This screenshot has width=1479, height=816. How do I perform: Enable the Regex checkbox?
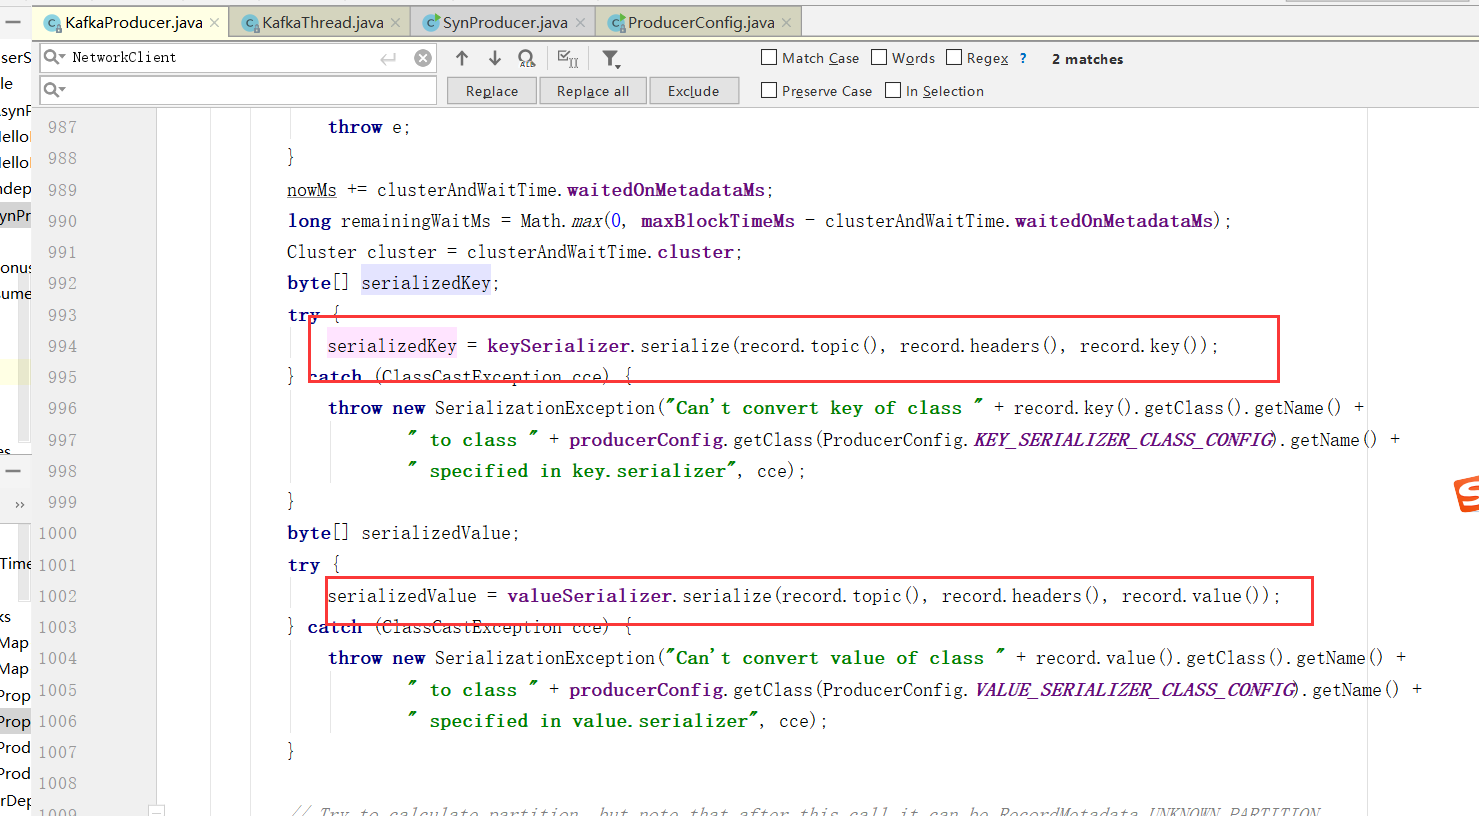[954, 57]
